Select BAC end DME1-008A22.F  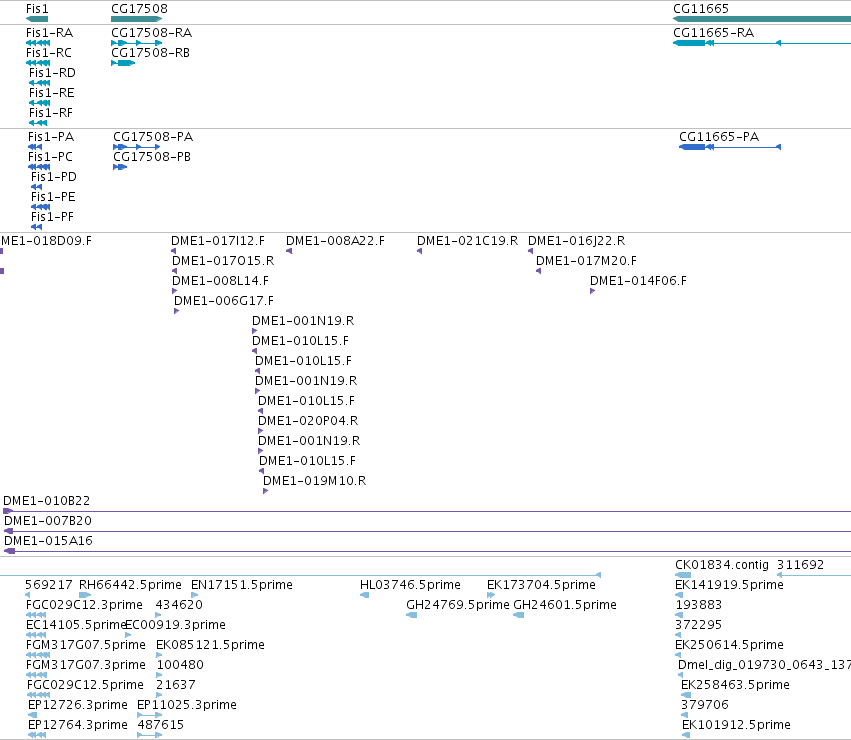point(289,251)
